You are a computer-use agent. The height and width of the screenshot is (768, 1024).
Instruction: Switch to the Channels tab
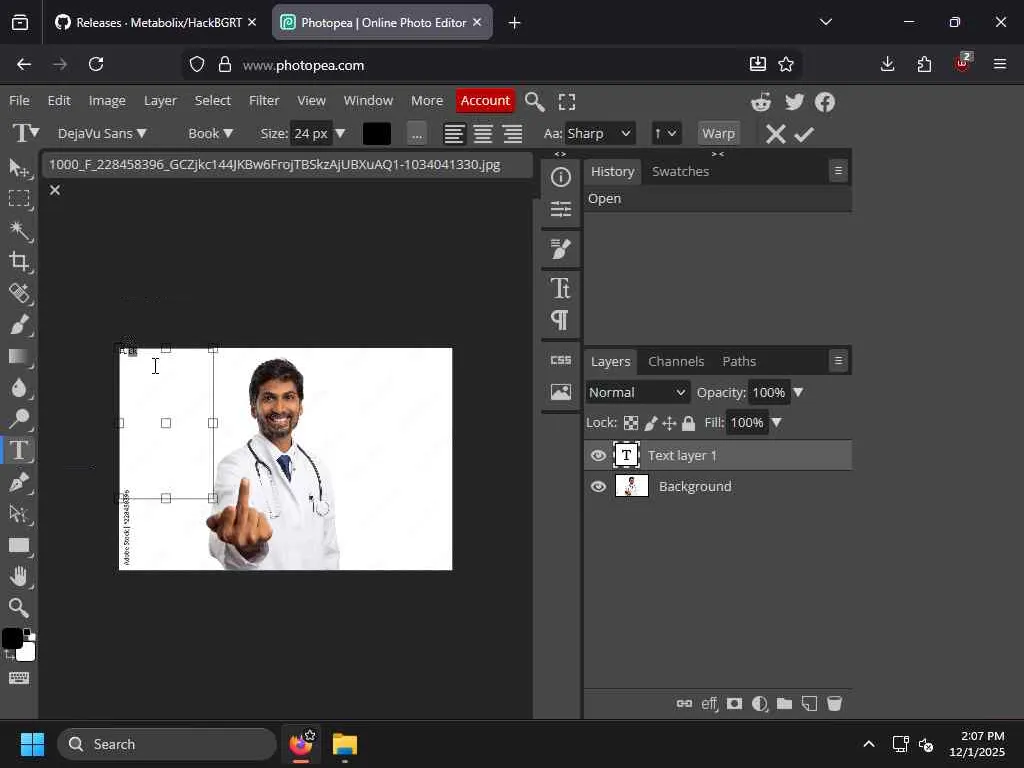(676, 361)
